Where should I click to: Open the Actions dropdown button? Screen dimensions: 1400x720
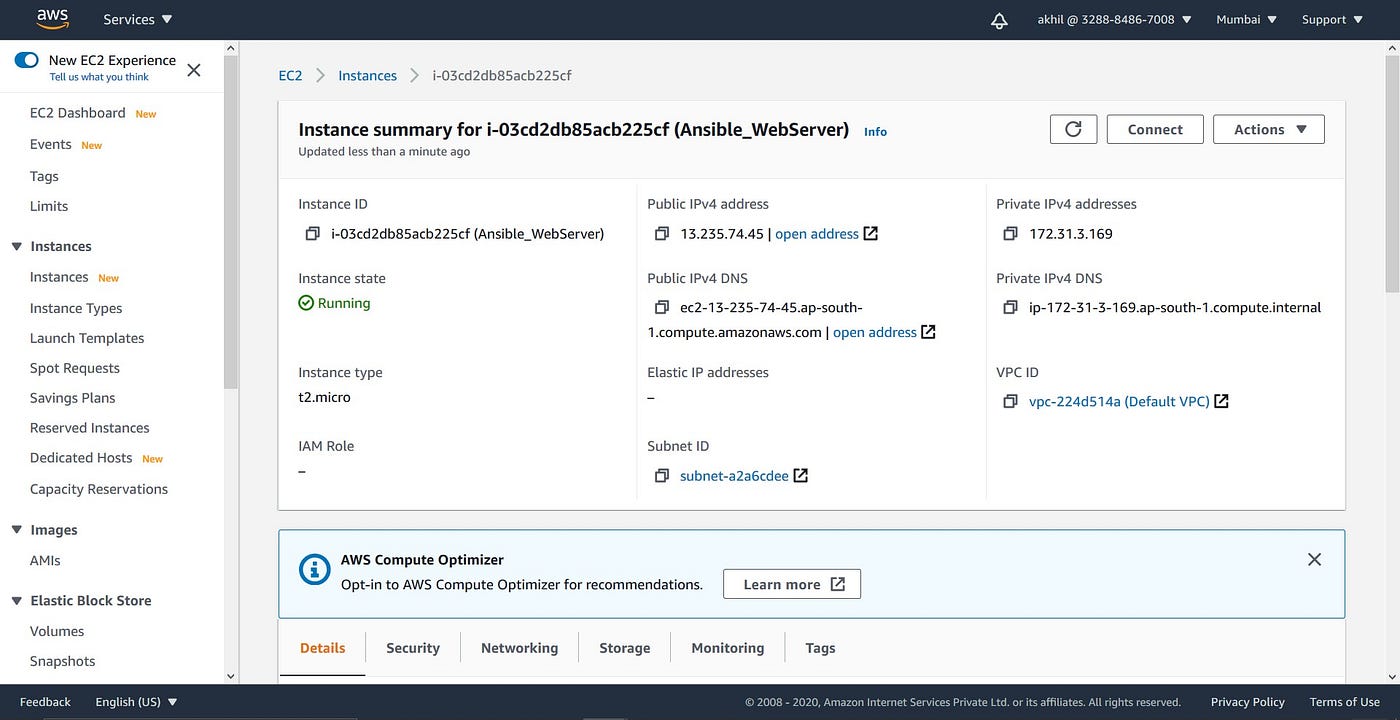(x=1269, y=129)
